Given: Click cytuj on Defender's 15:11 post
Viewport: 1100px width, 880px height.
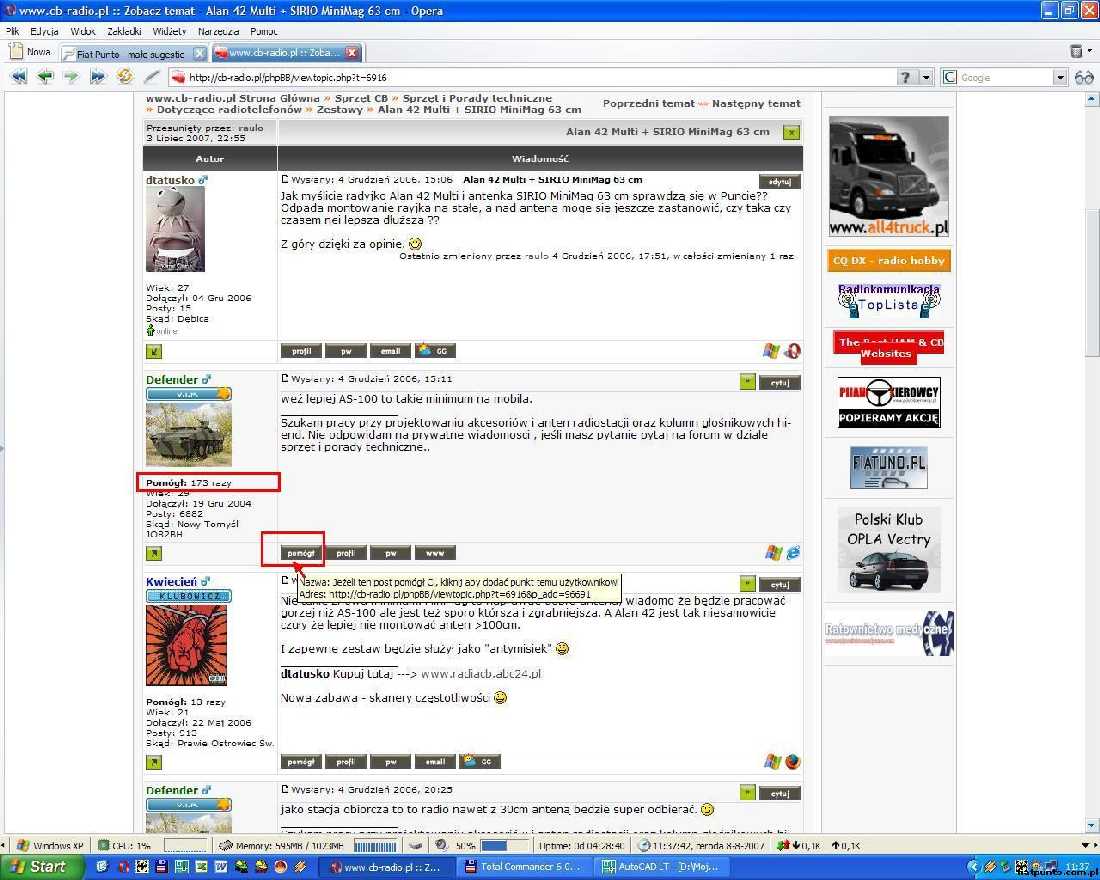Looking at the screenshot, I should [779, 382].
